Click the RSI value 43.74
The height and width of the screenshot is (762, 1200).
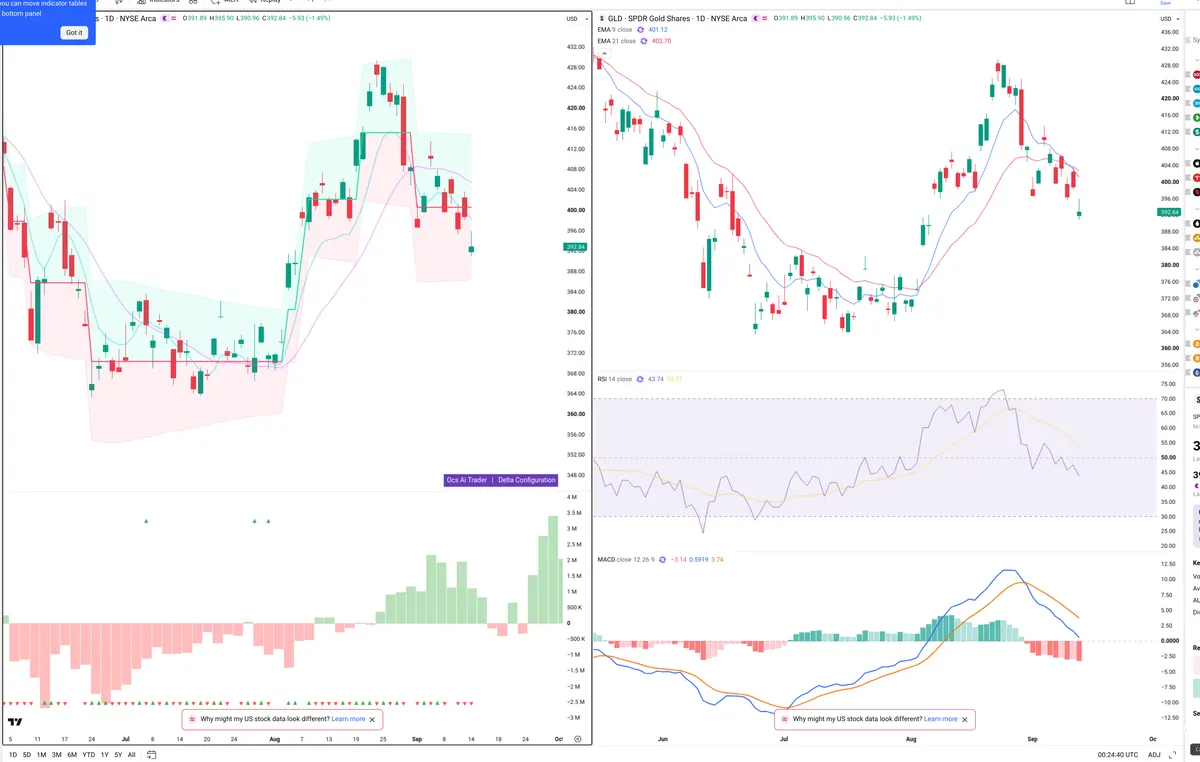tap(657, 379)
